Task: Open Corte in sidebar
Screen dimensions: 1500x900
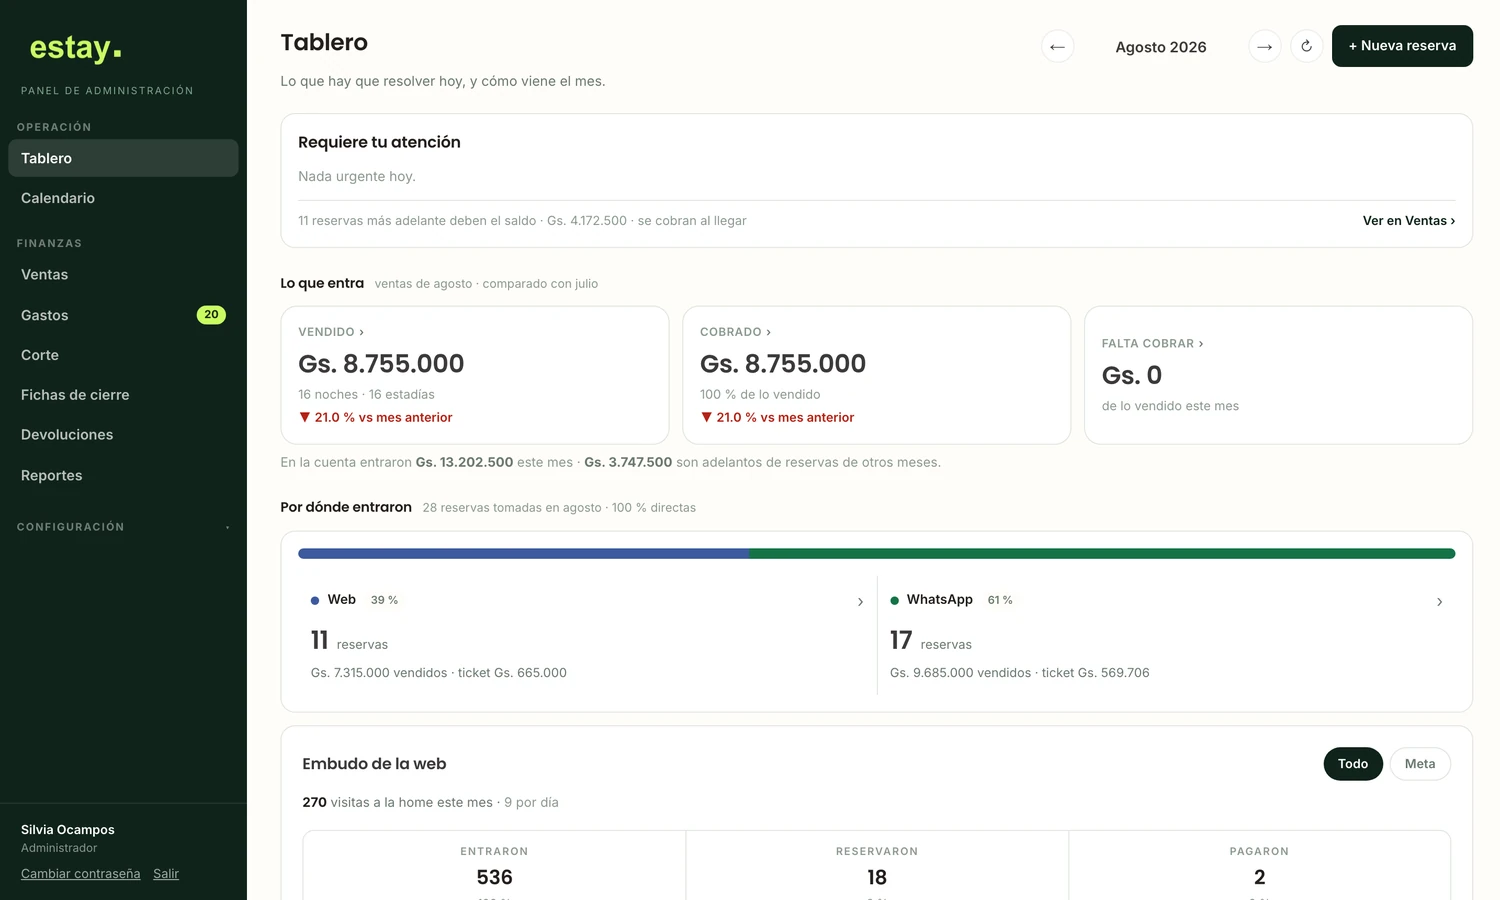Action: click(123, 355)
